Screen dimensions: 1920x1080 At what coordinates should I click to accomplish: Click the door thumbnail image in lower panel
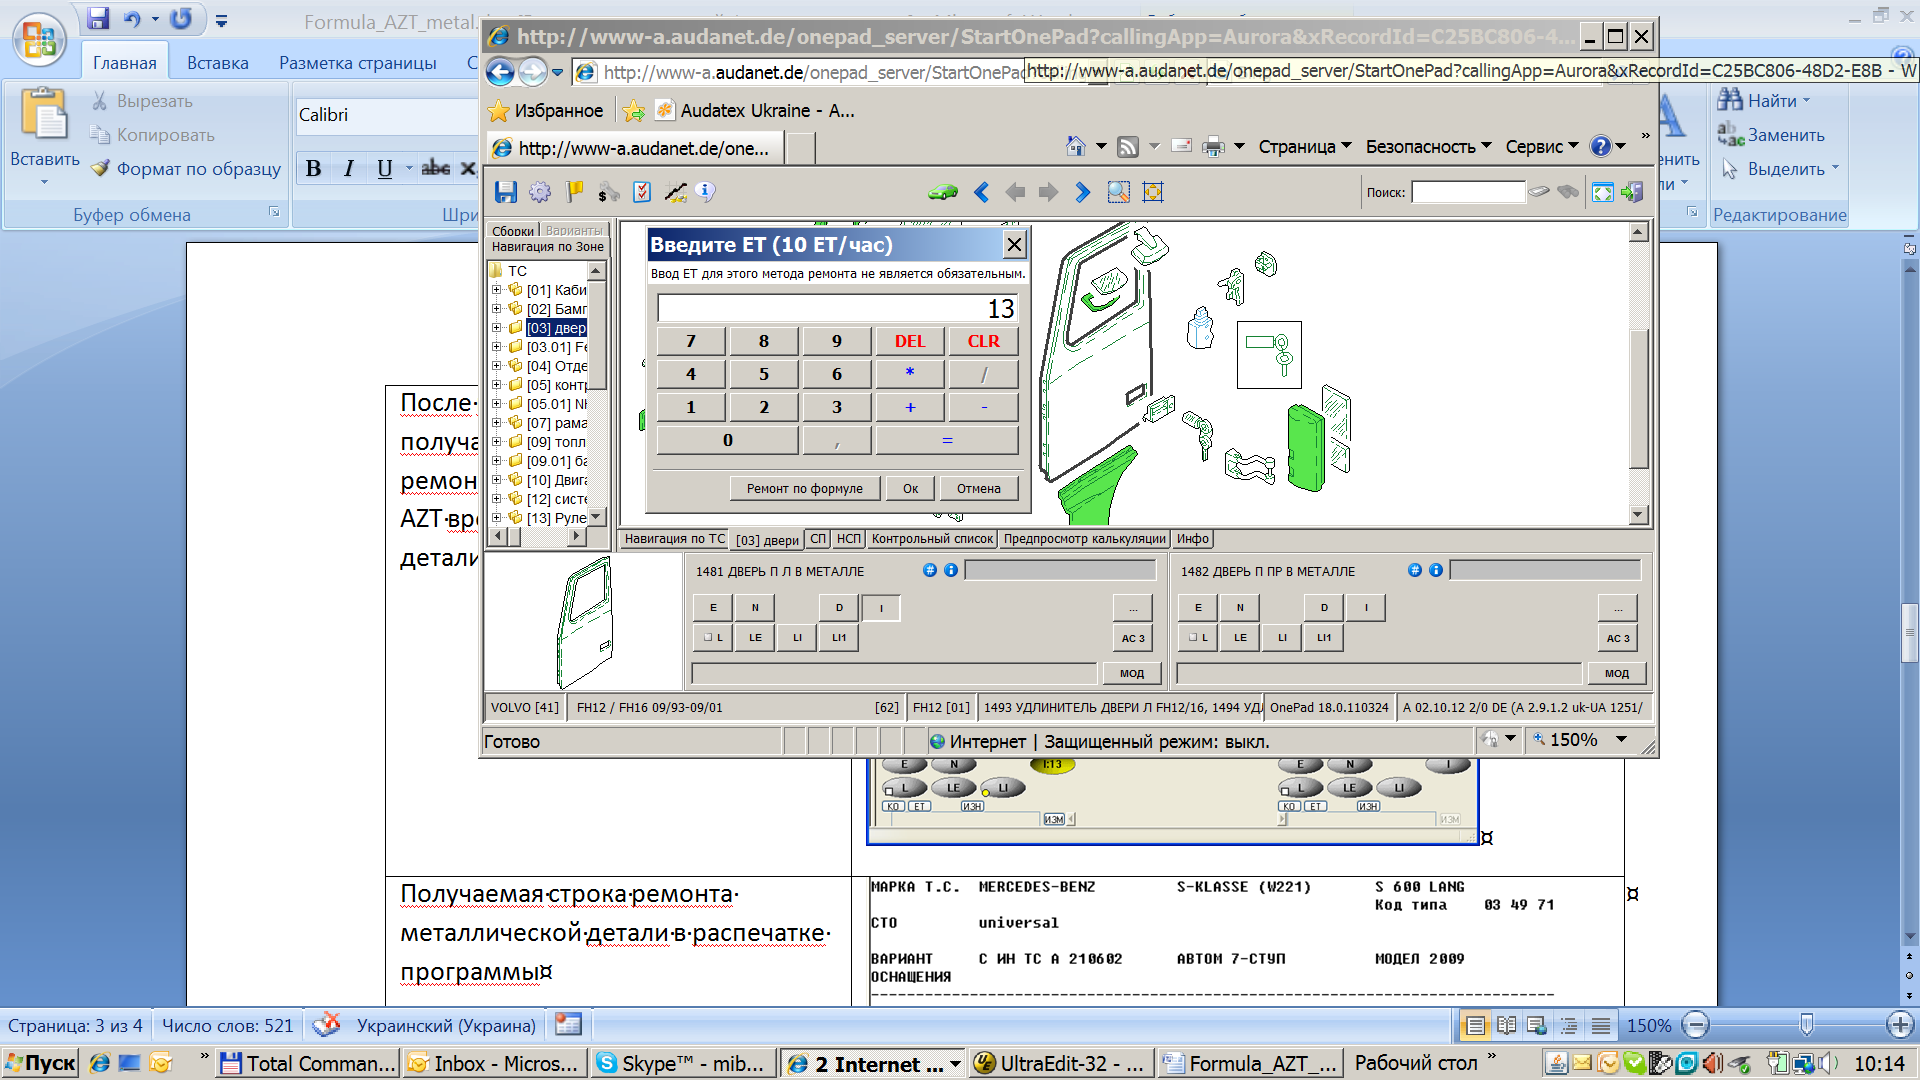[x=584, y=621]
